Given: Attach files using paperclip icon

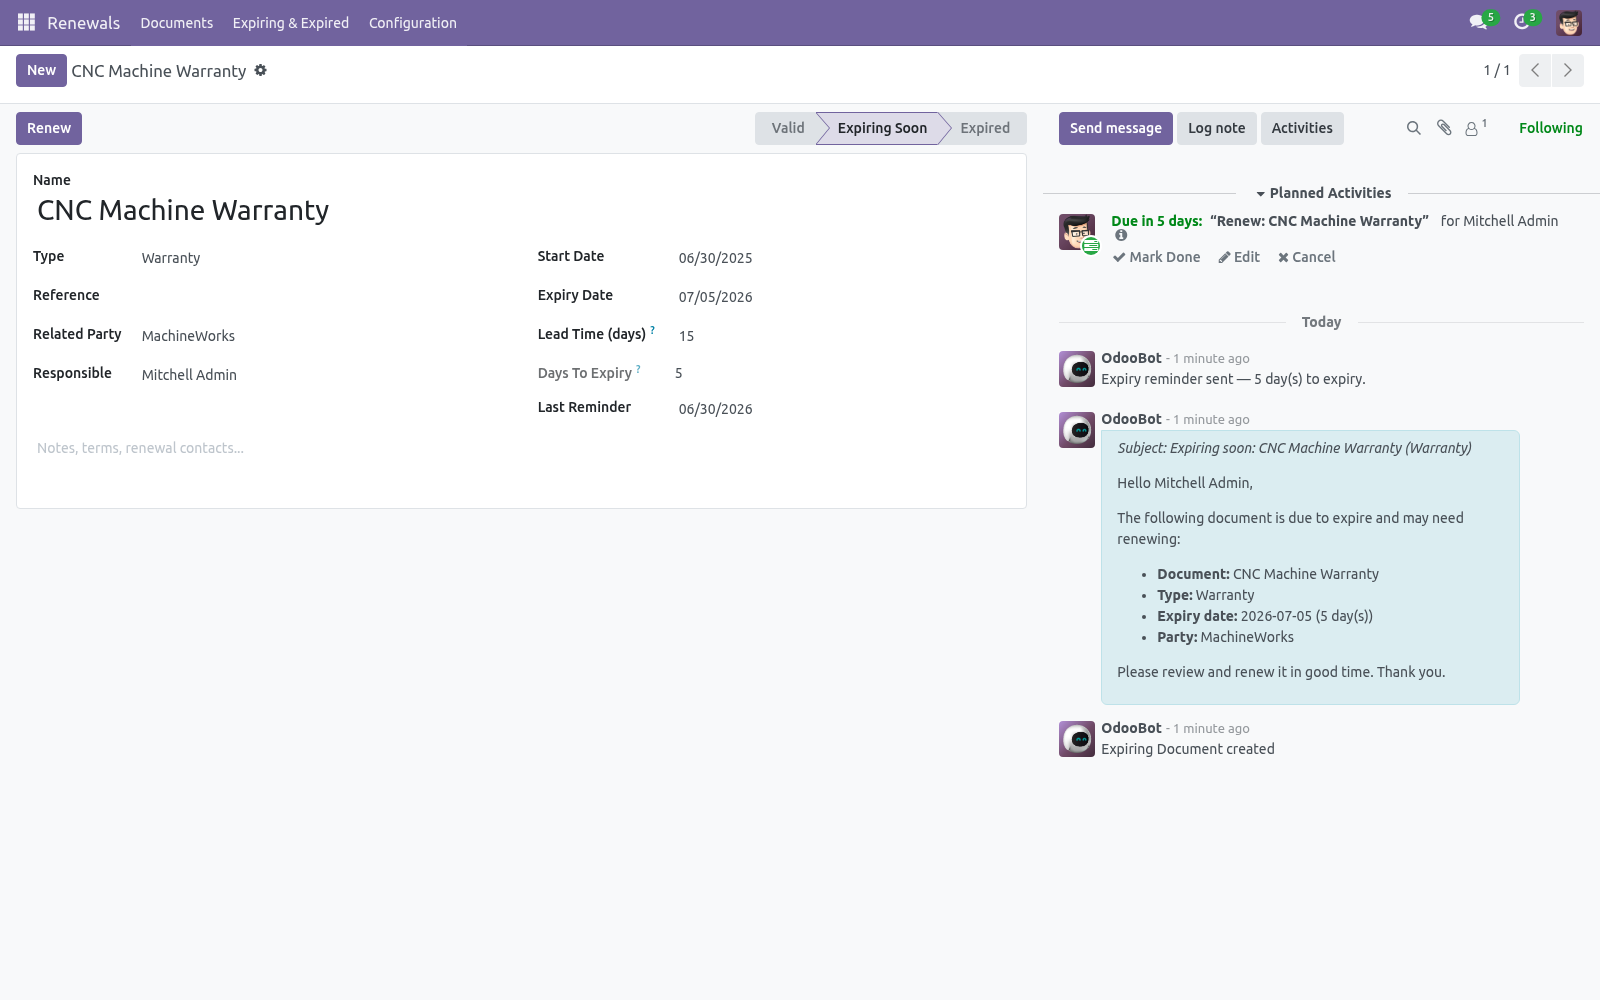Looking at the screenshot, I should pos(1444,128).
